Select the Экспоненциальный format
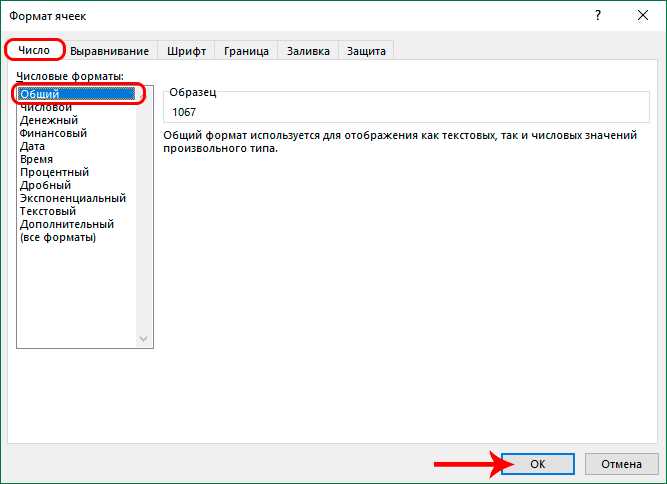The width and height of the screenshot is (667, 484). coord(77,198)
